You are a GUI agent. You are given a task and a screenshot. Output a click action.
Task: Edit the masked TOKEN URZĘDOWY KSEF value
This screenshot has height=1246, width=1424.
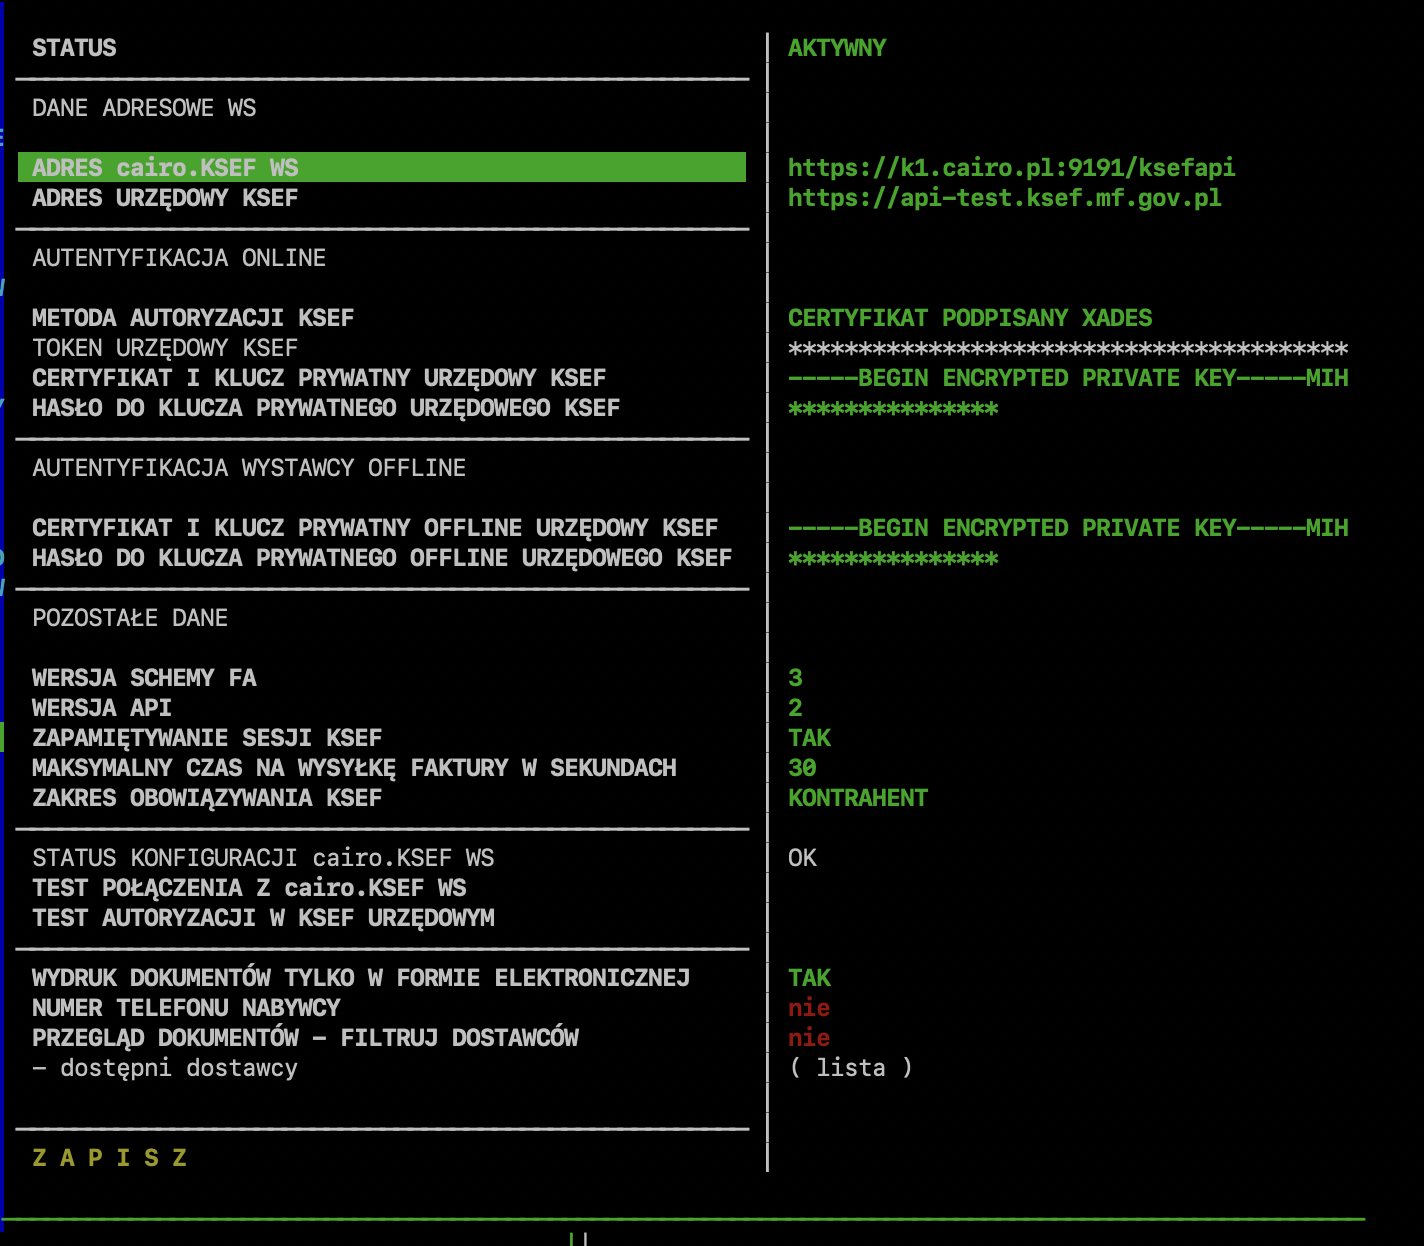pos(1067,349)
